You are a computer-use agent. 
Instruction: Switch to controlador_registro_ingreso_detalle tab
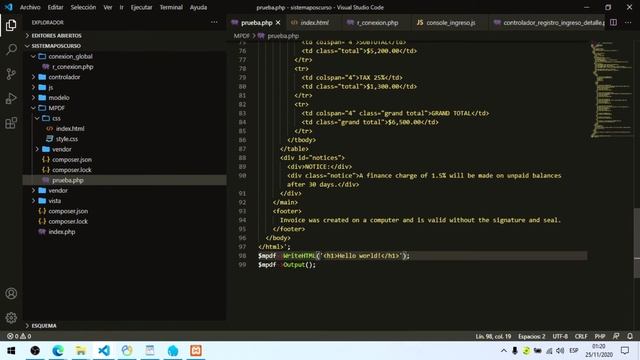549,23
